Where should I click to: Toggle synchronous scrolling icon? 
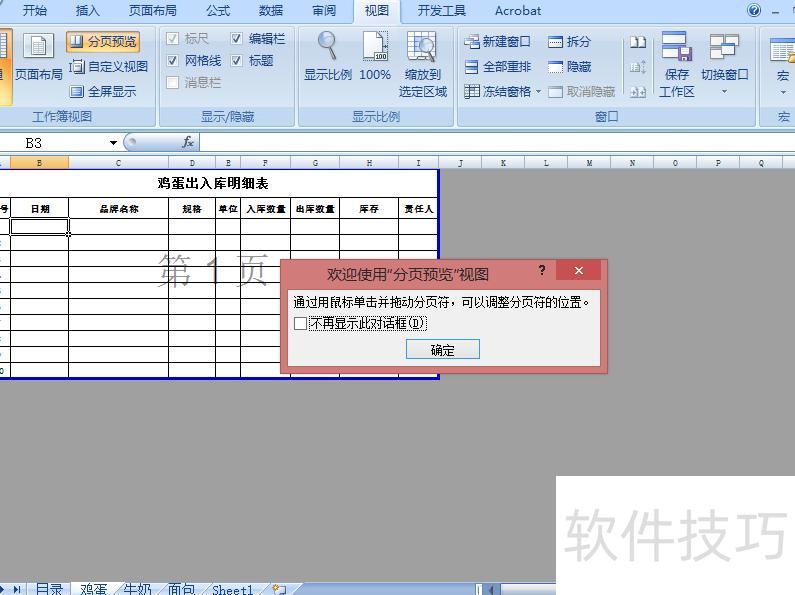point(638,67)
